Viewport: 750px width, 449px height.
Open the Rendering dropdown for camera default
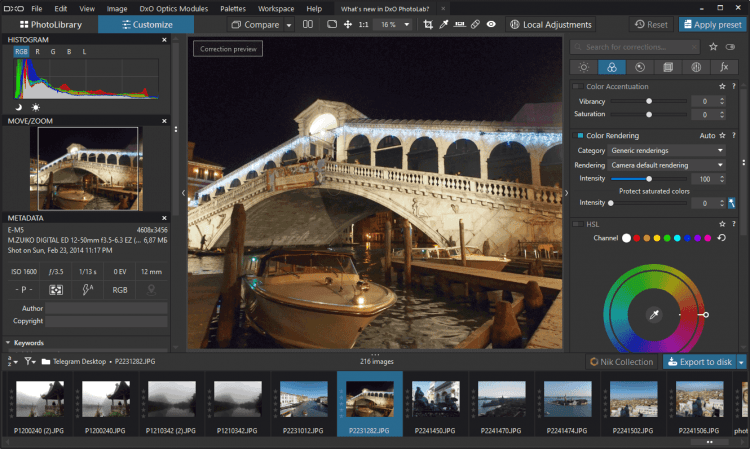pos(666,165)
